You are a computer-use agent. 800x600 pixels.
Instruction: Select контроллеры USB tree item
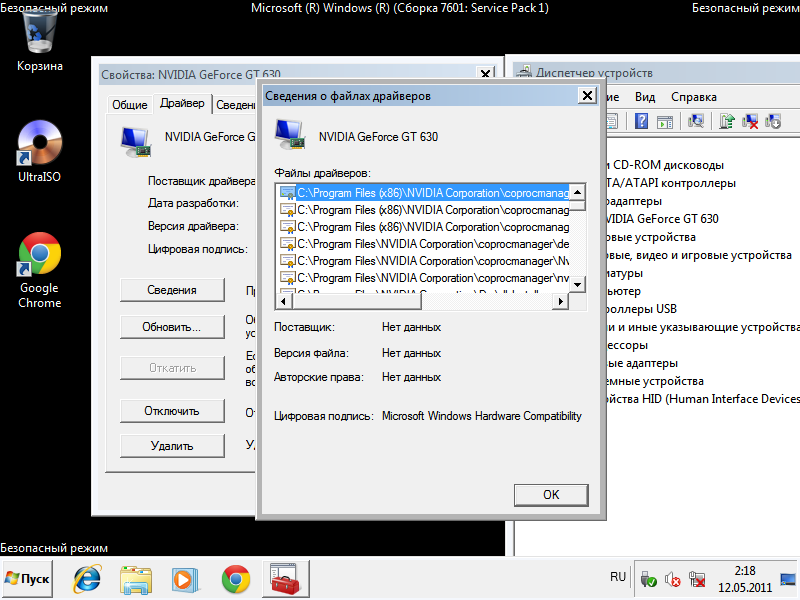coord(642,309)
